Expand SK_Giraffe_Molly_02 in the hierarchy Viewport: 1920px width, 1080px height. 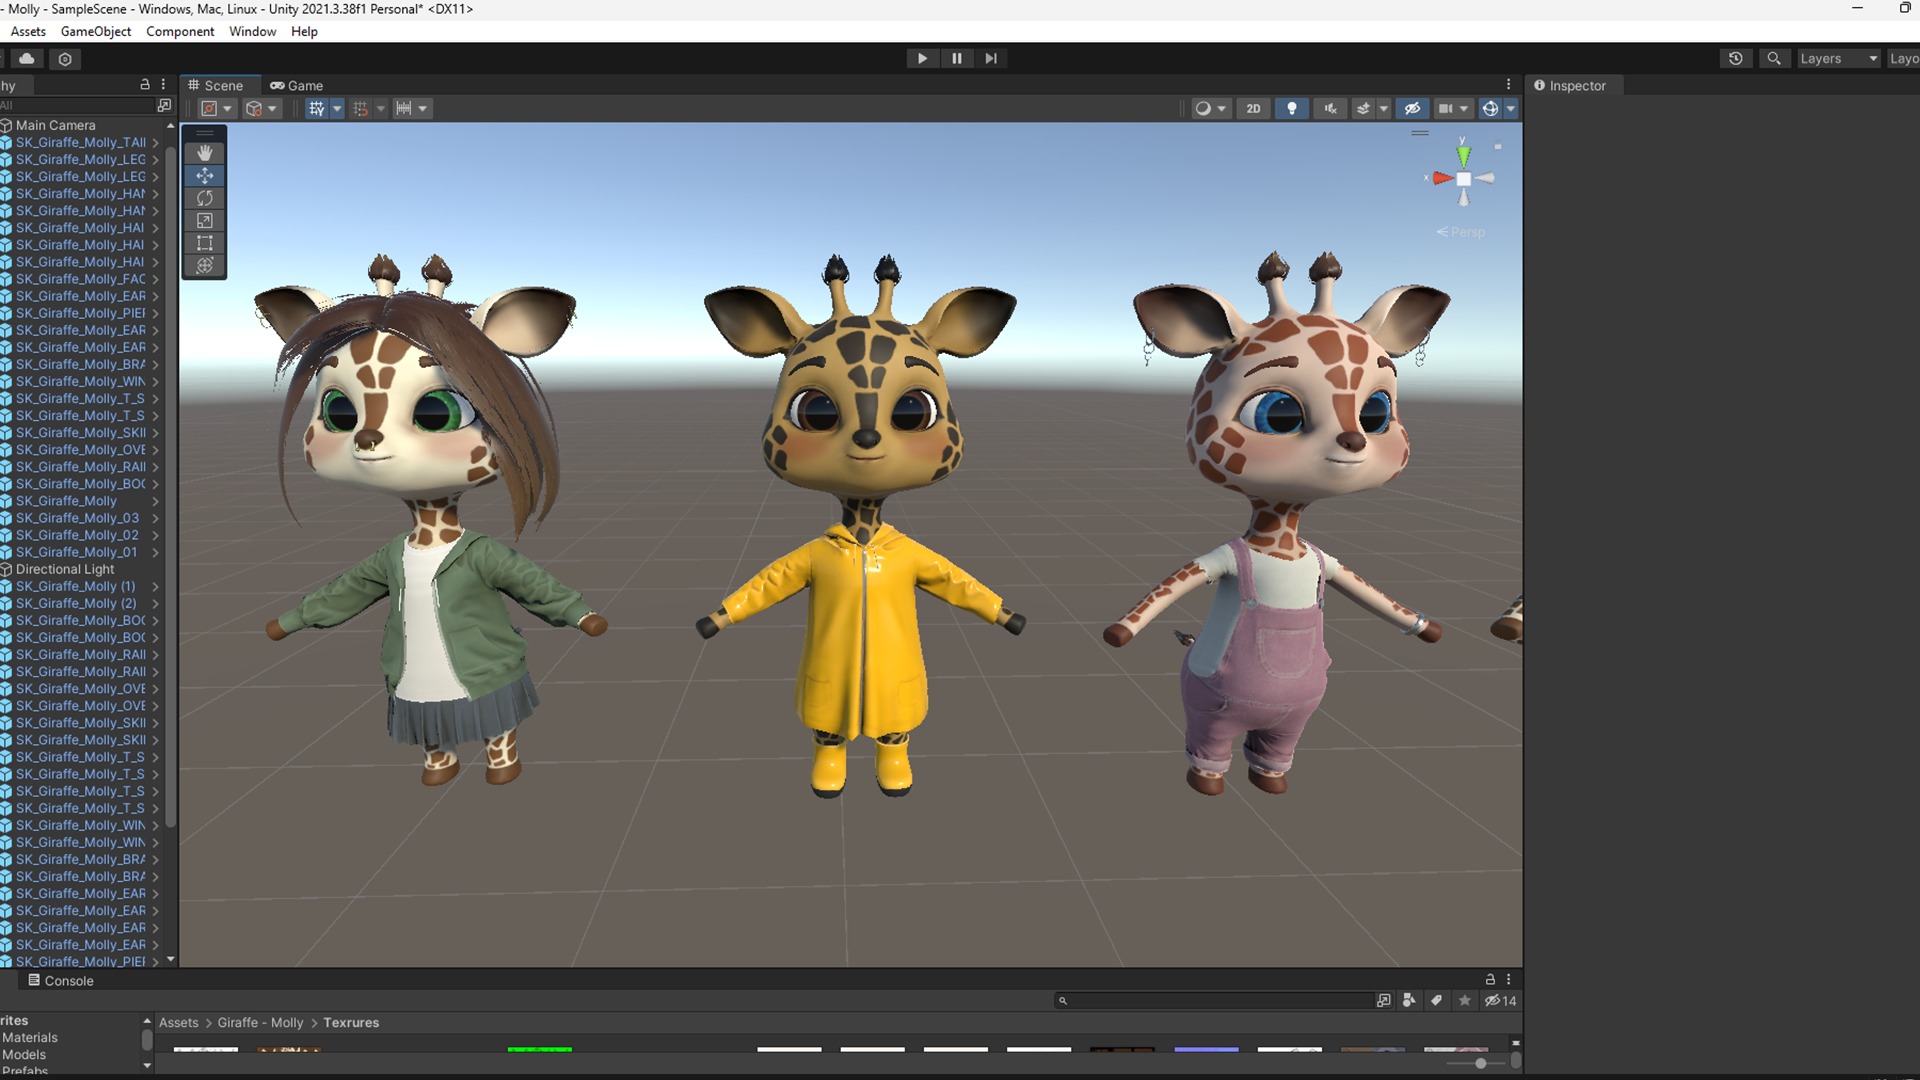click(x=155, y=535)
